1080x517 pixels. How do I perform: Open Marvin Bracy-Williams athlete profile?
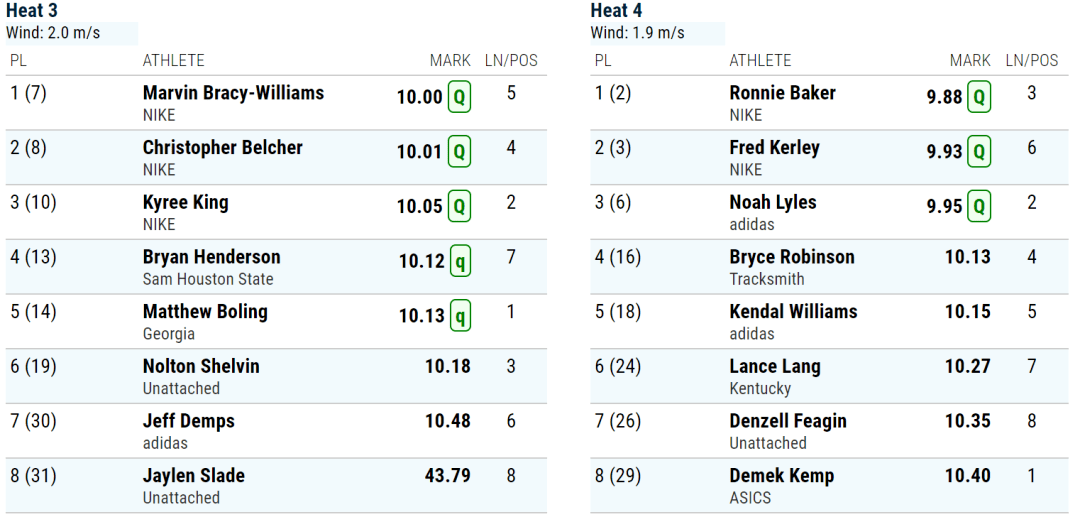(233, 93)
